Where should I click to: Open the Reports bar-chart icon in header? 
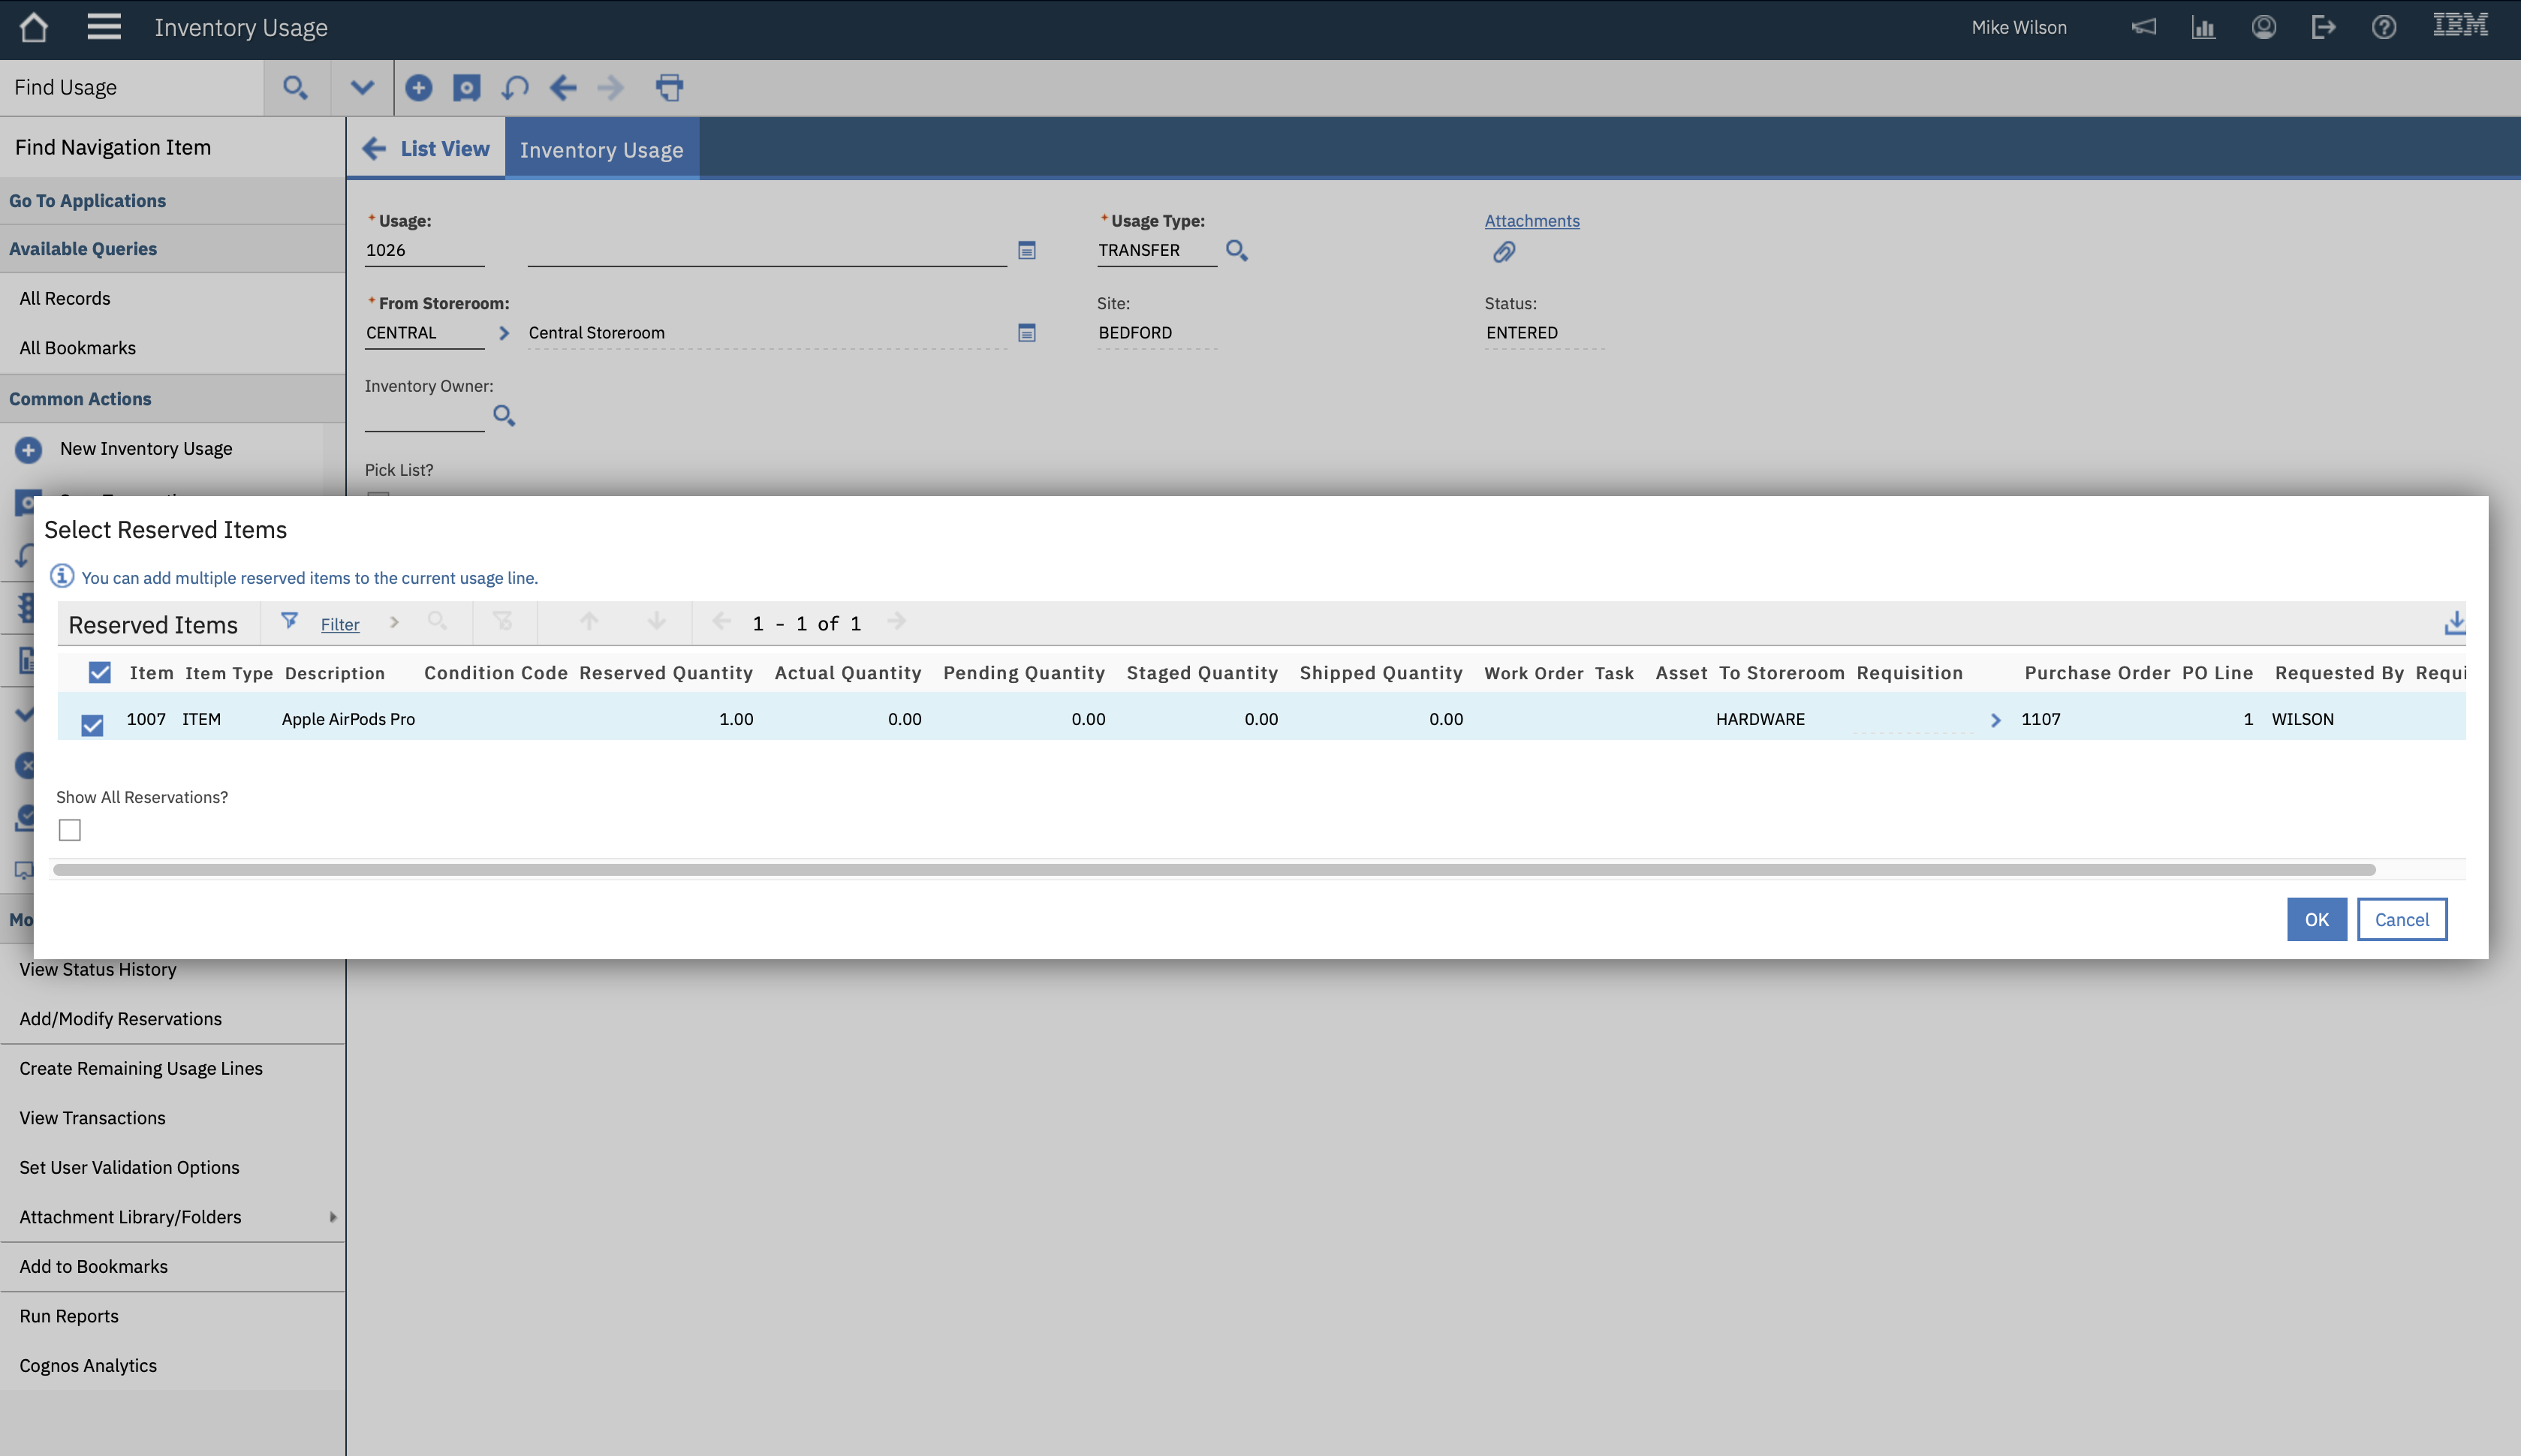coord(2203,27)
